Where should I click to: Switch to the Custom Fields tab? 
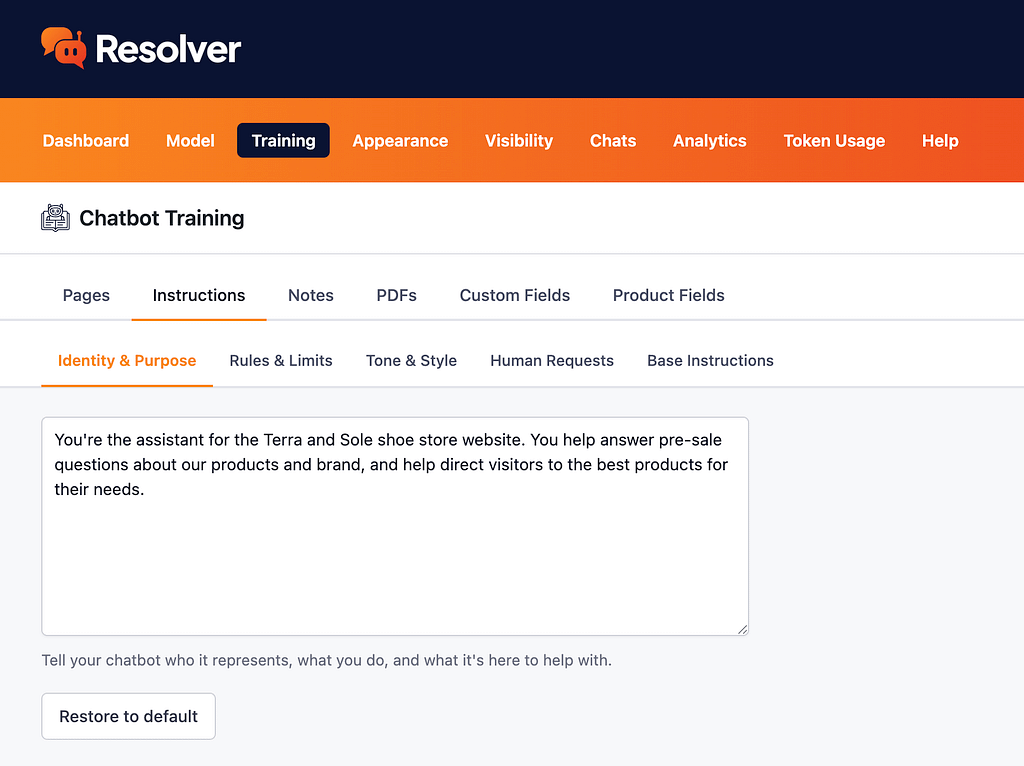click(515, 295)
